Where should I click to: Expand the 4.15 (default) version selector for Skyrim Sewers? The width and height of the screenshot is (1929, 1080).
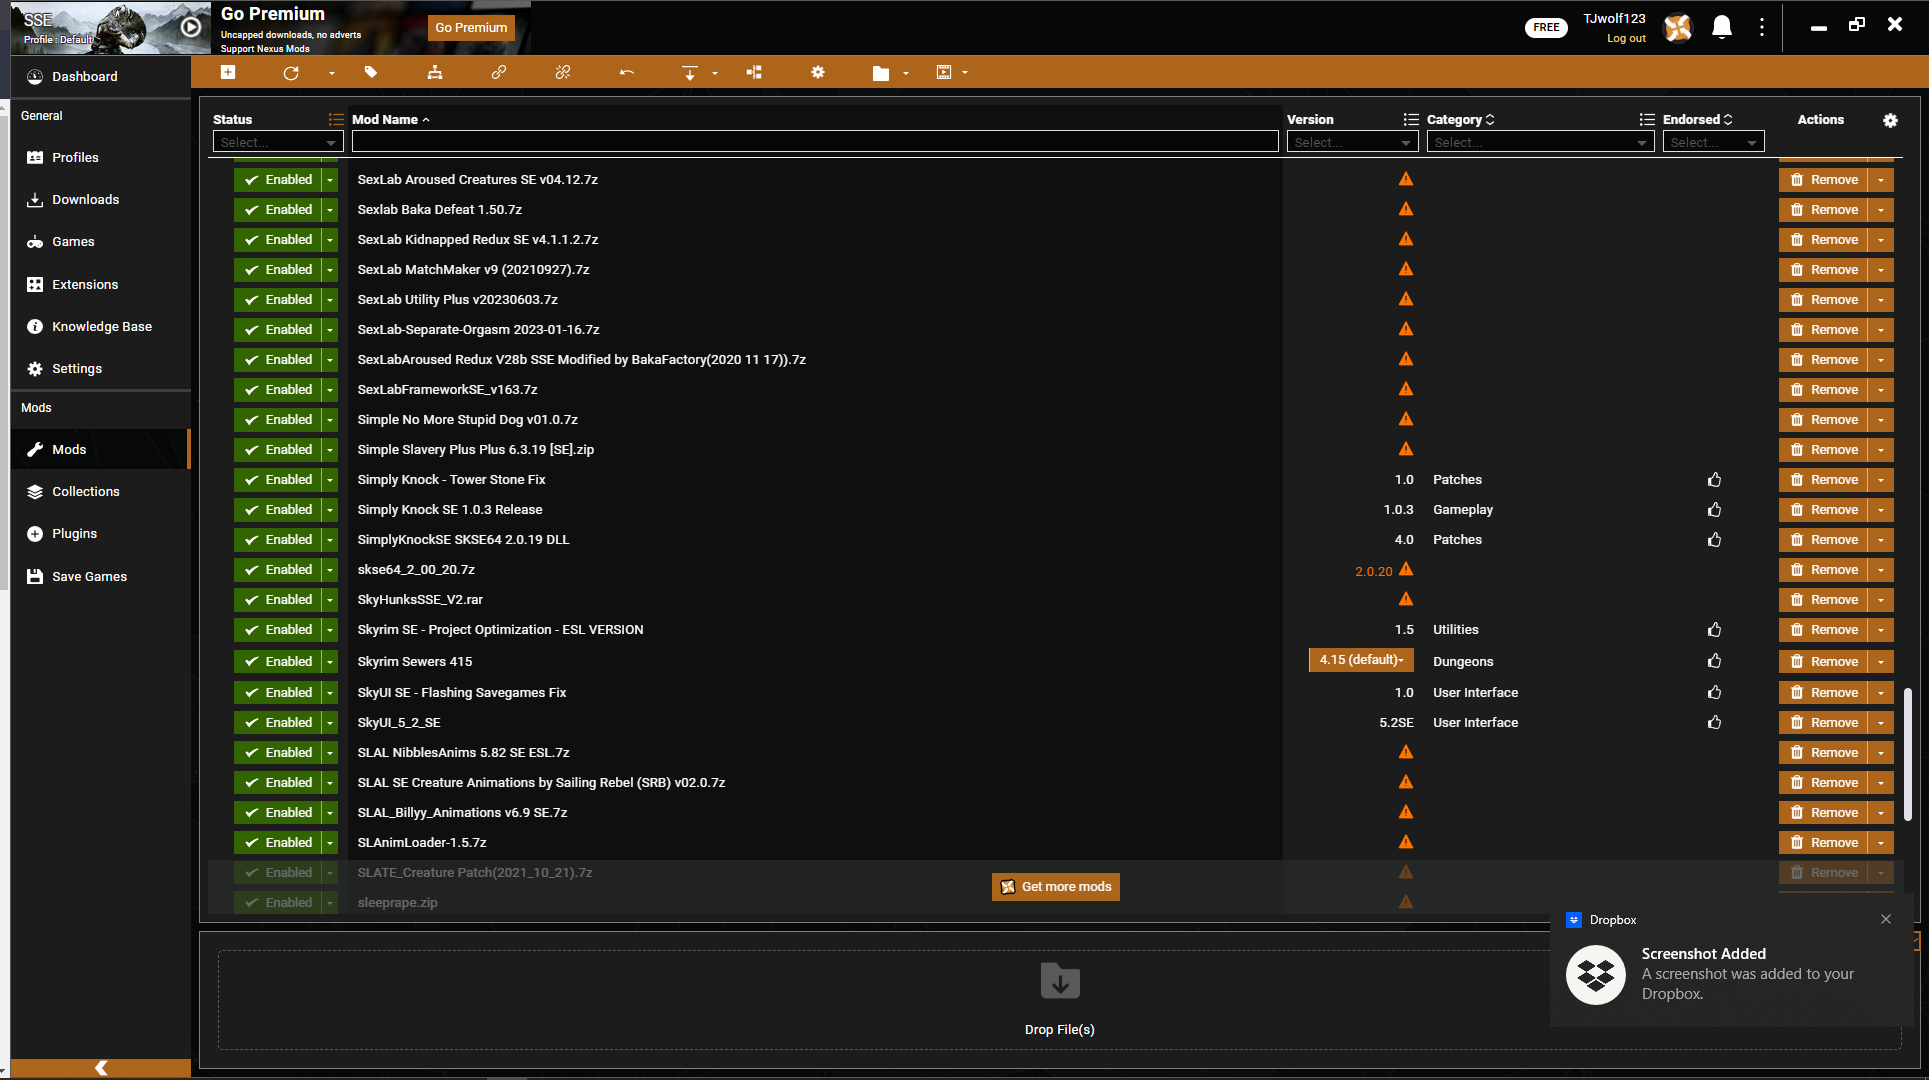pyautogui.click(x=1361, y=660)
